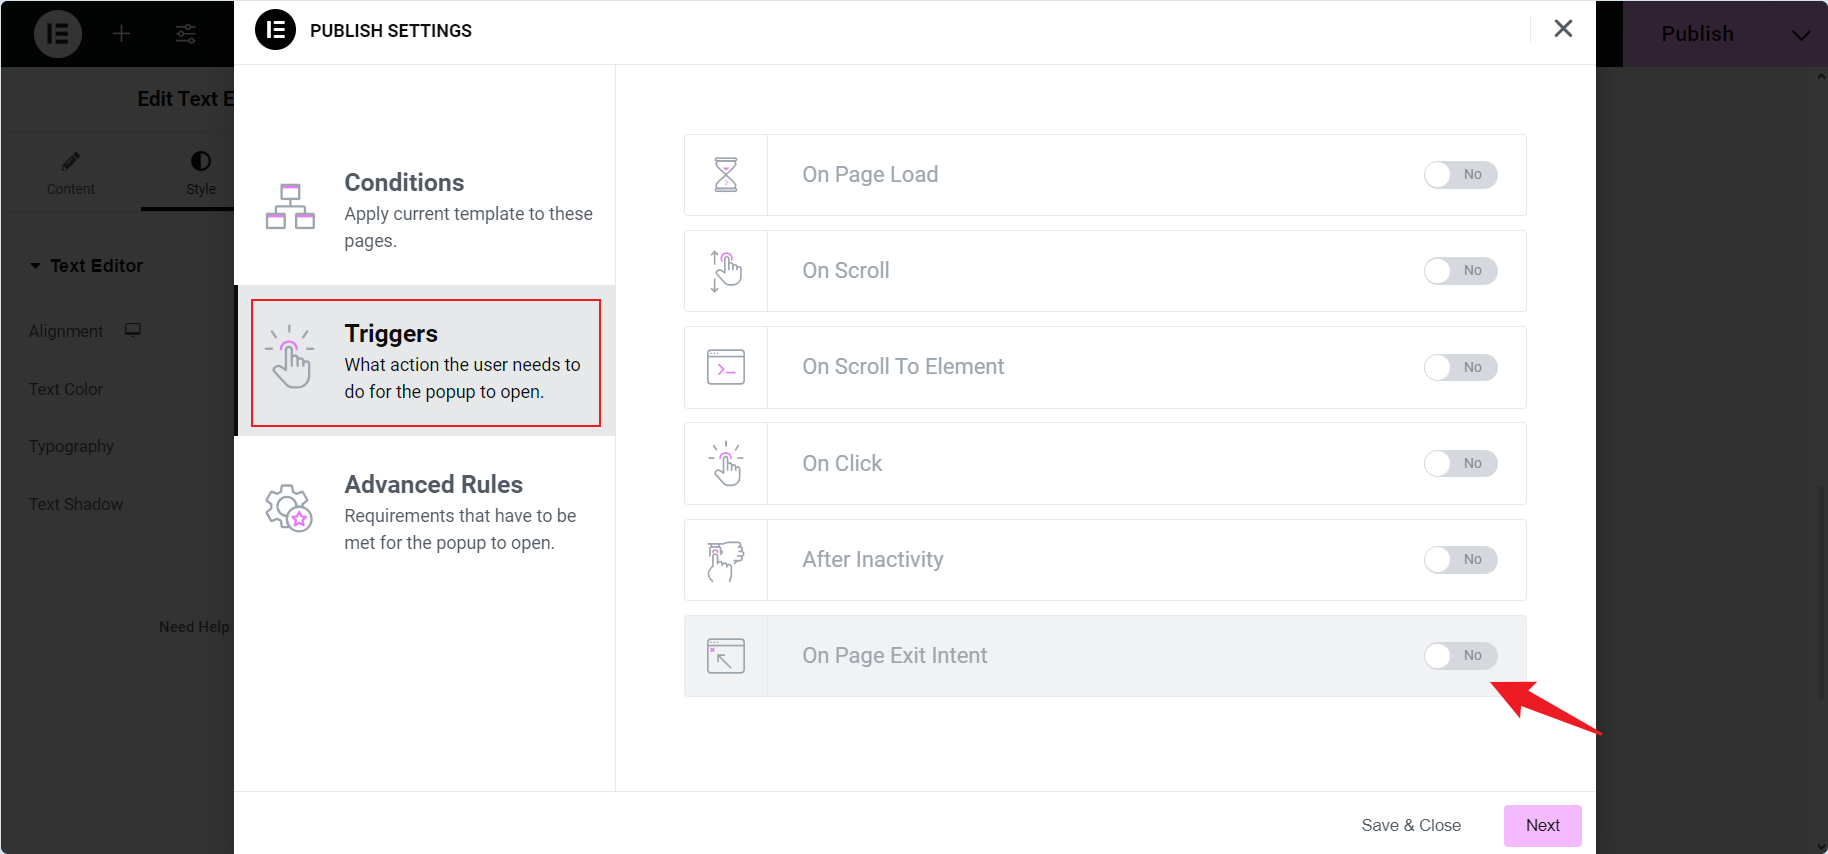
Task: Toggle the On Click trigger switch
Action: coord(1460,464)
